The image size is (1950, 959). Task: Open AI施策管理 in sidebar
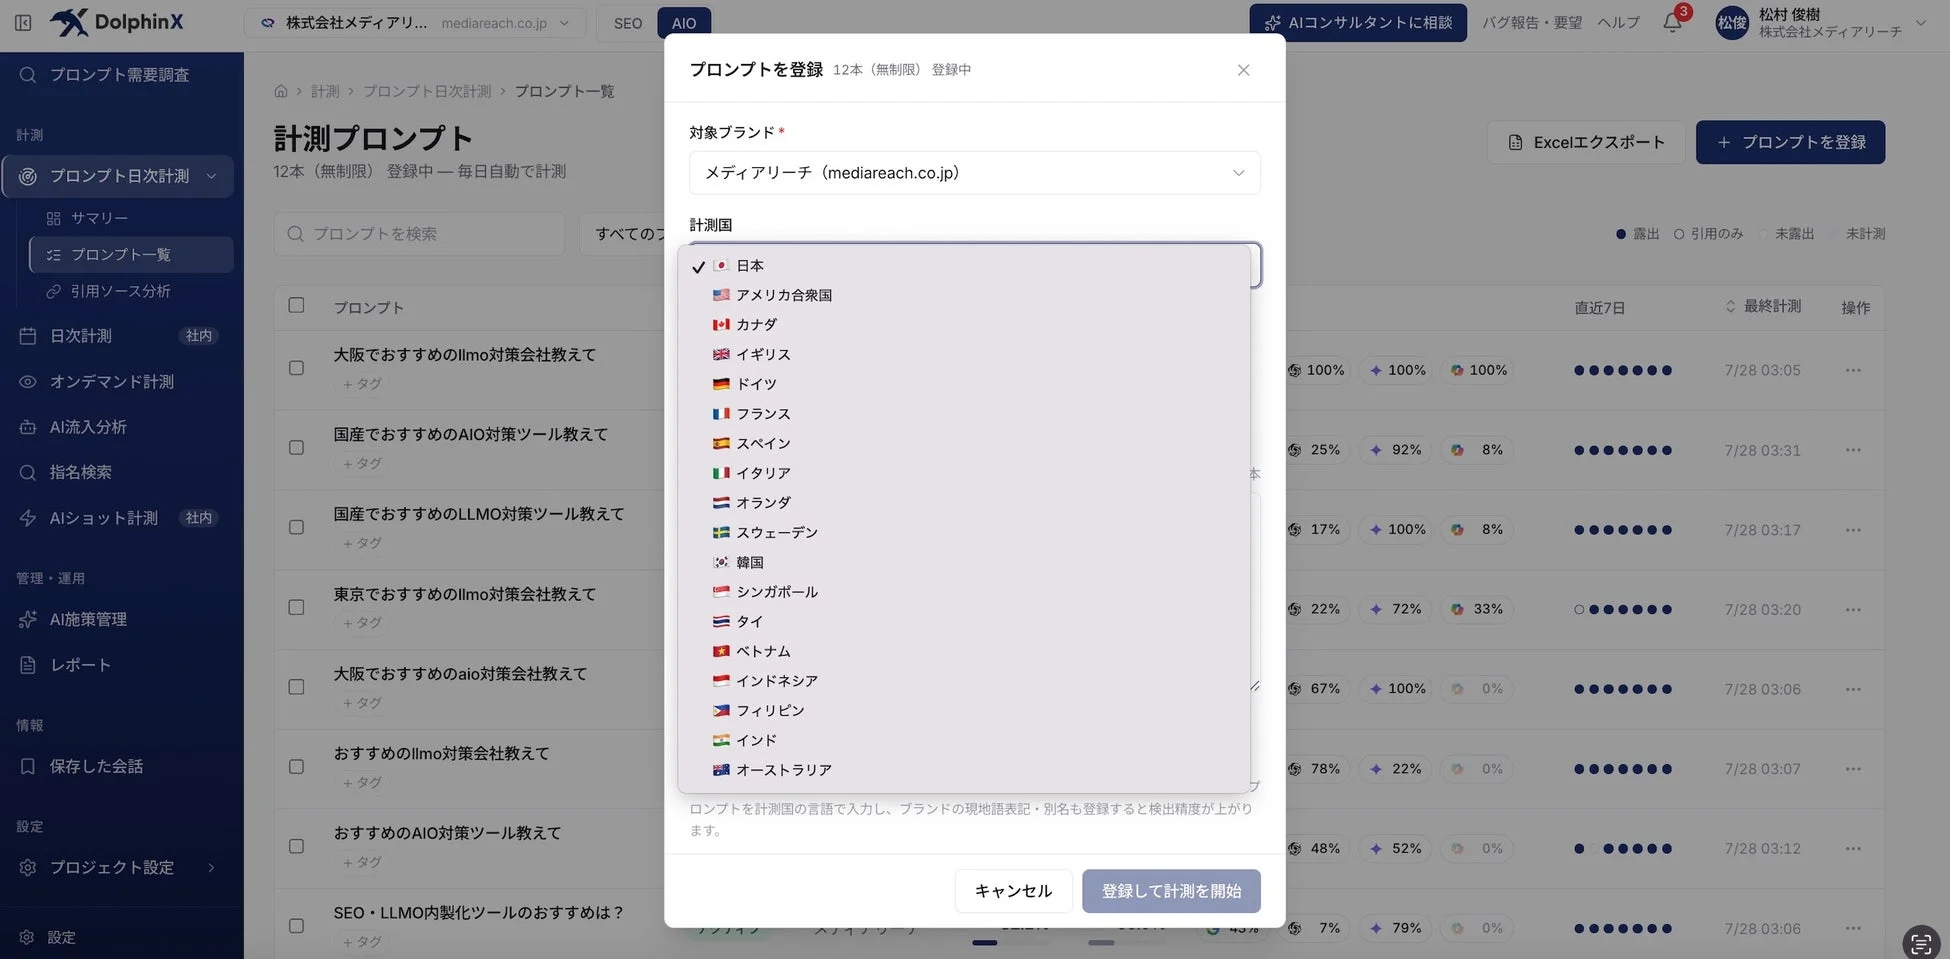[x=88, y=620]
